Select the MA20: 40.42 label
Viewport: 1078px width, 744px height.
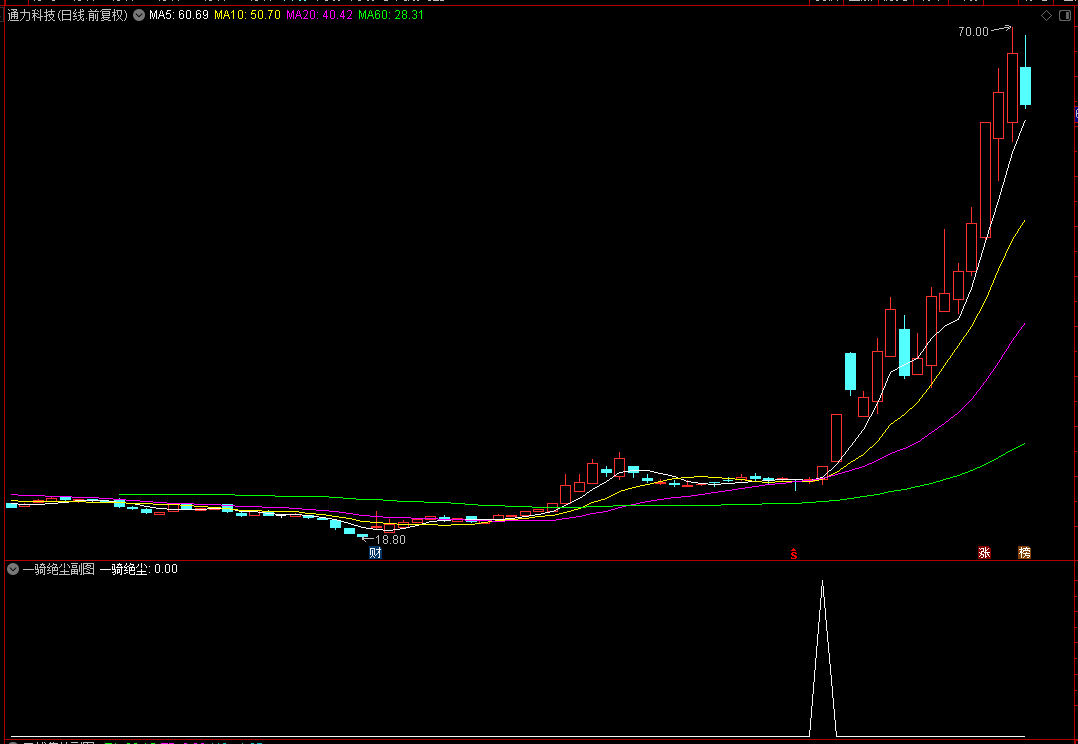point(319,15)
